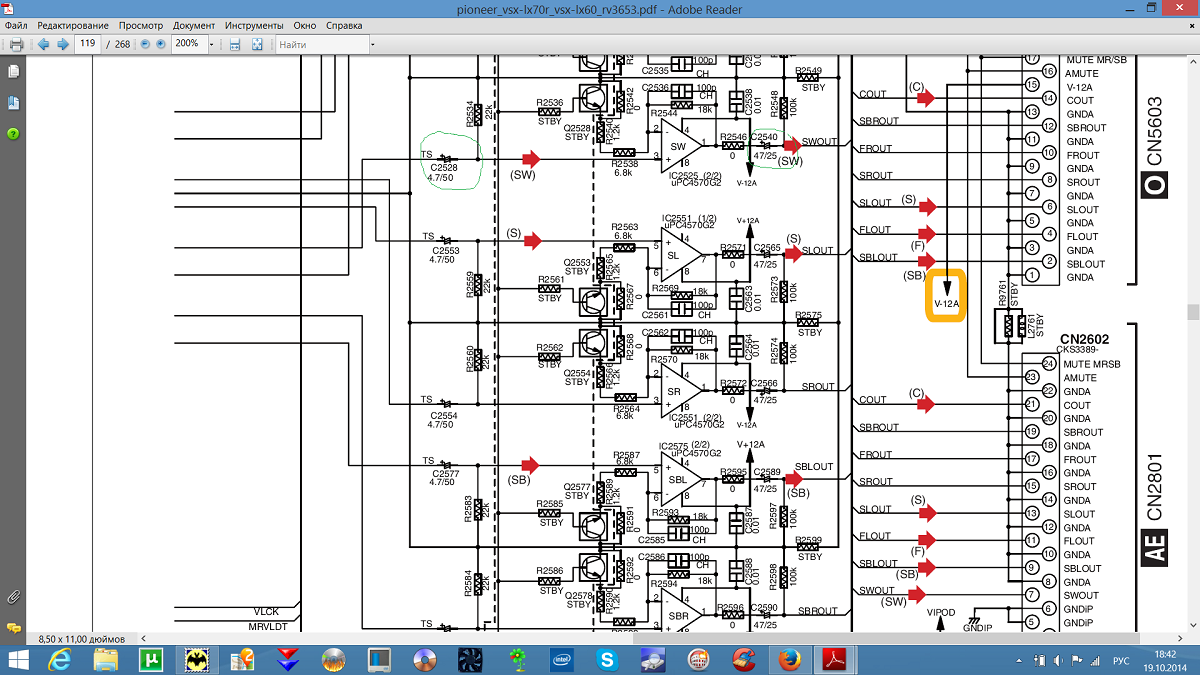Click the fit full page icon

pyautogui.click(x=257, y=45)
